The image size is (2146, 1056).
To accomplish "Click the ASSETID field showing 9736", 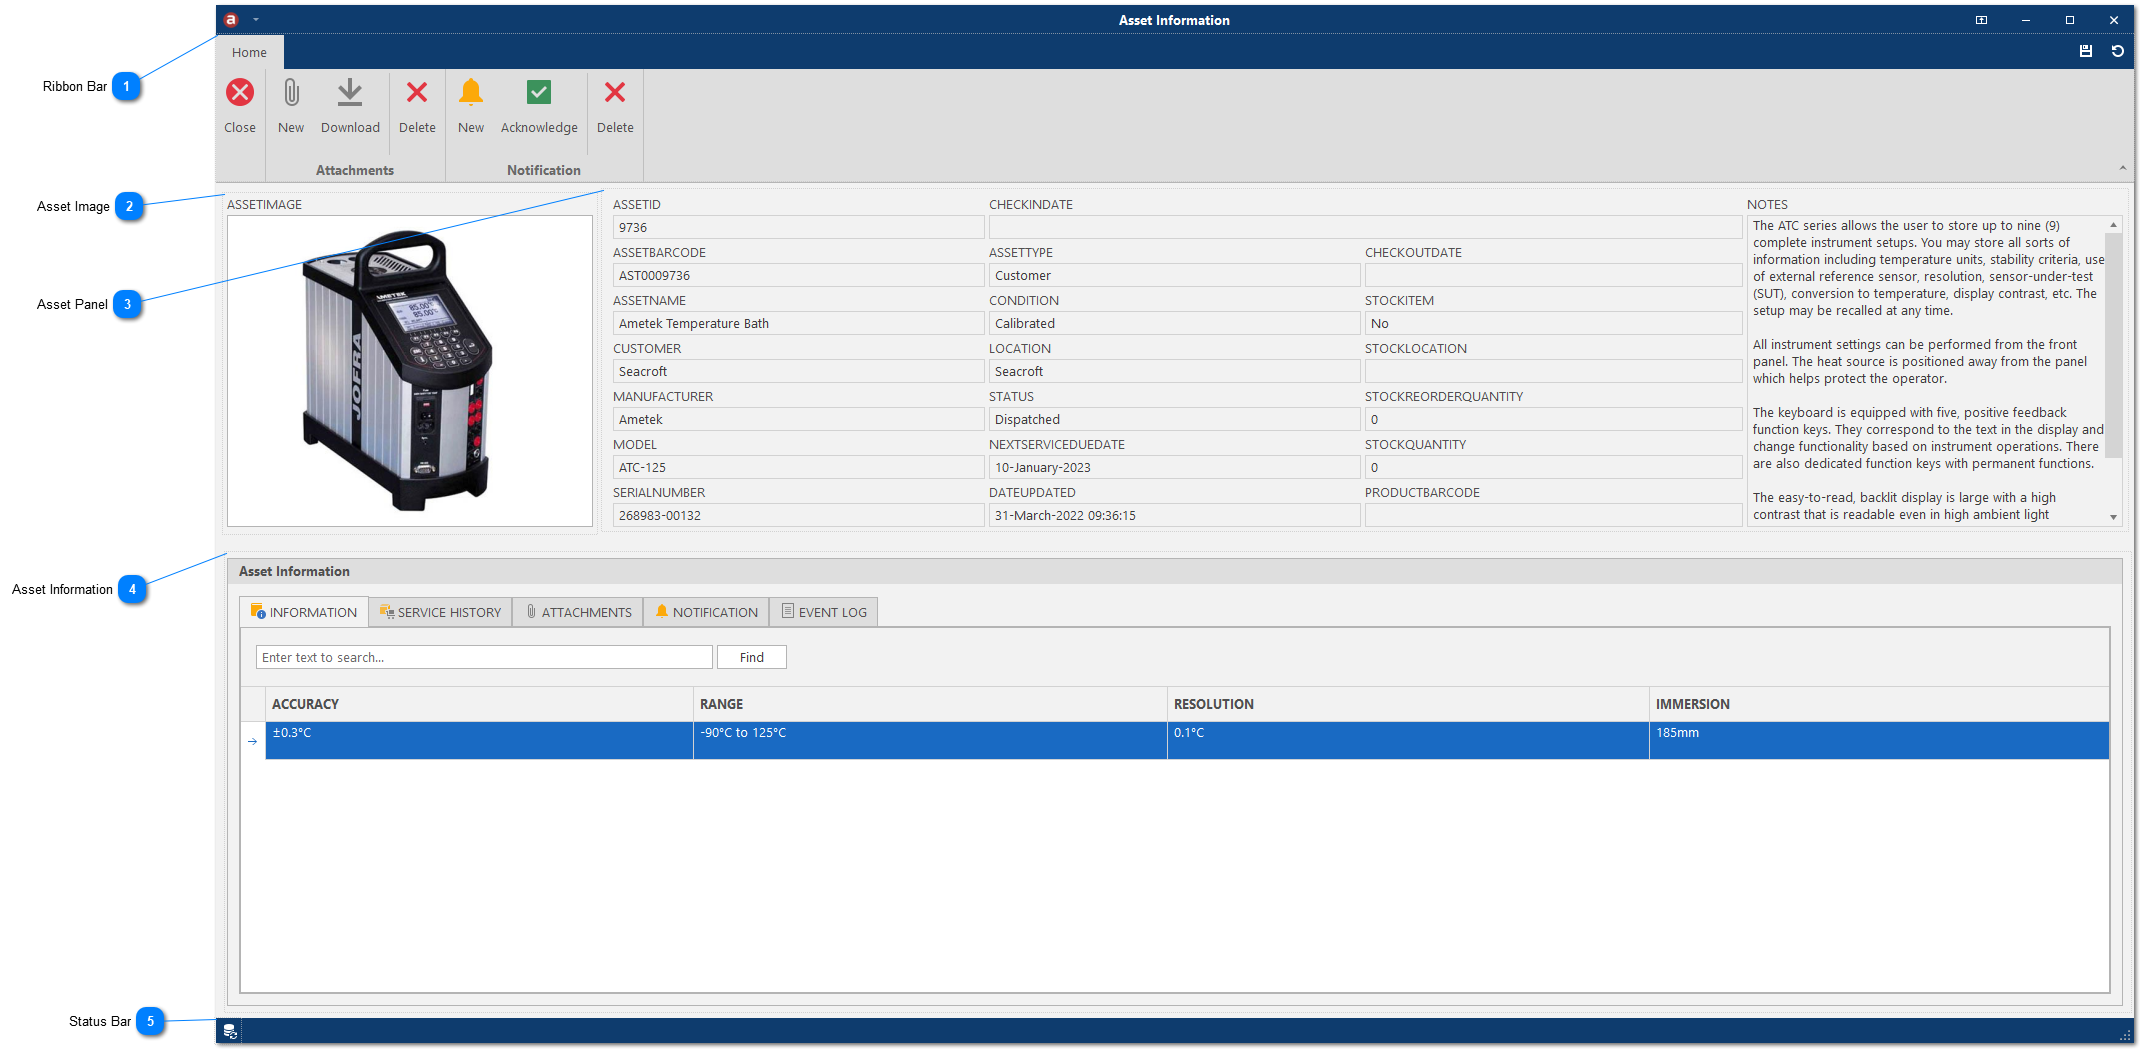I will (798, 227).
